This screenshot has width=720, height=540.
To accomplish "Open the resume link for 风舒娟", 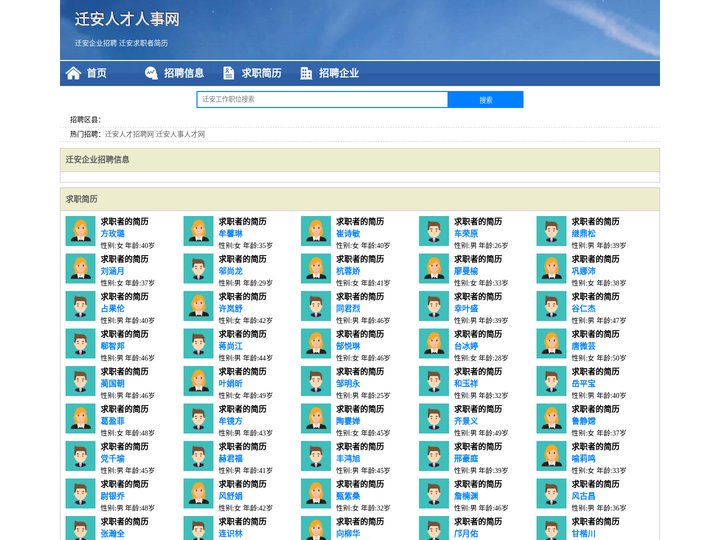I will (231, 496).
